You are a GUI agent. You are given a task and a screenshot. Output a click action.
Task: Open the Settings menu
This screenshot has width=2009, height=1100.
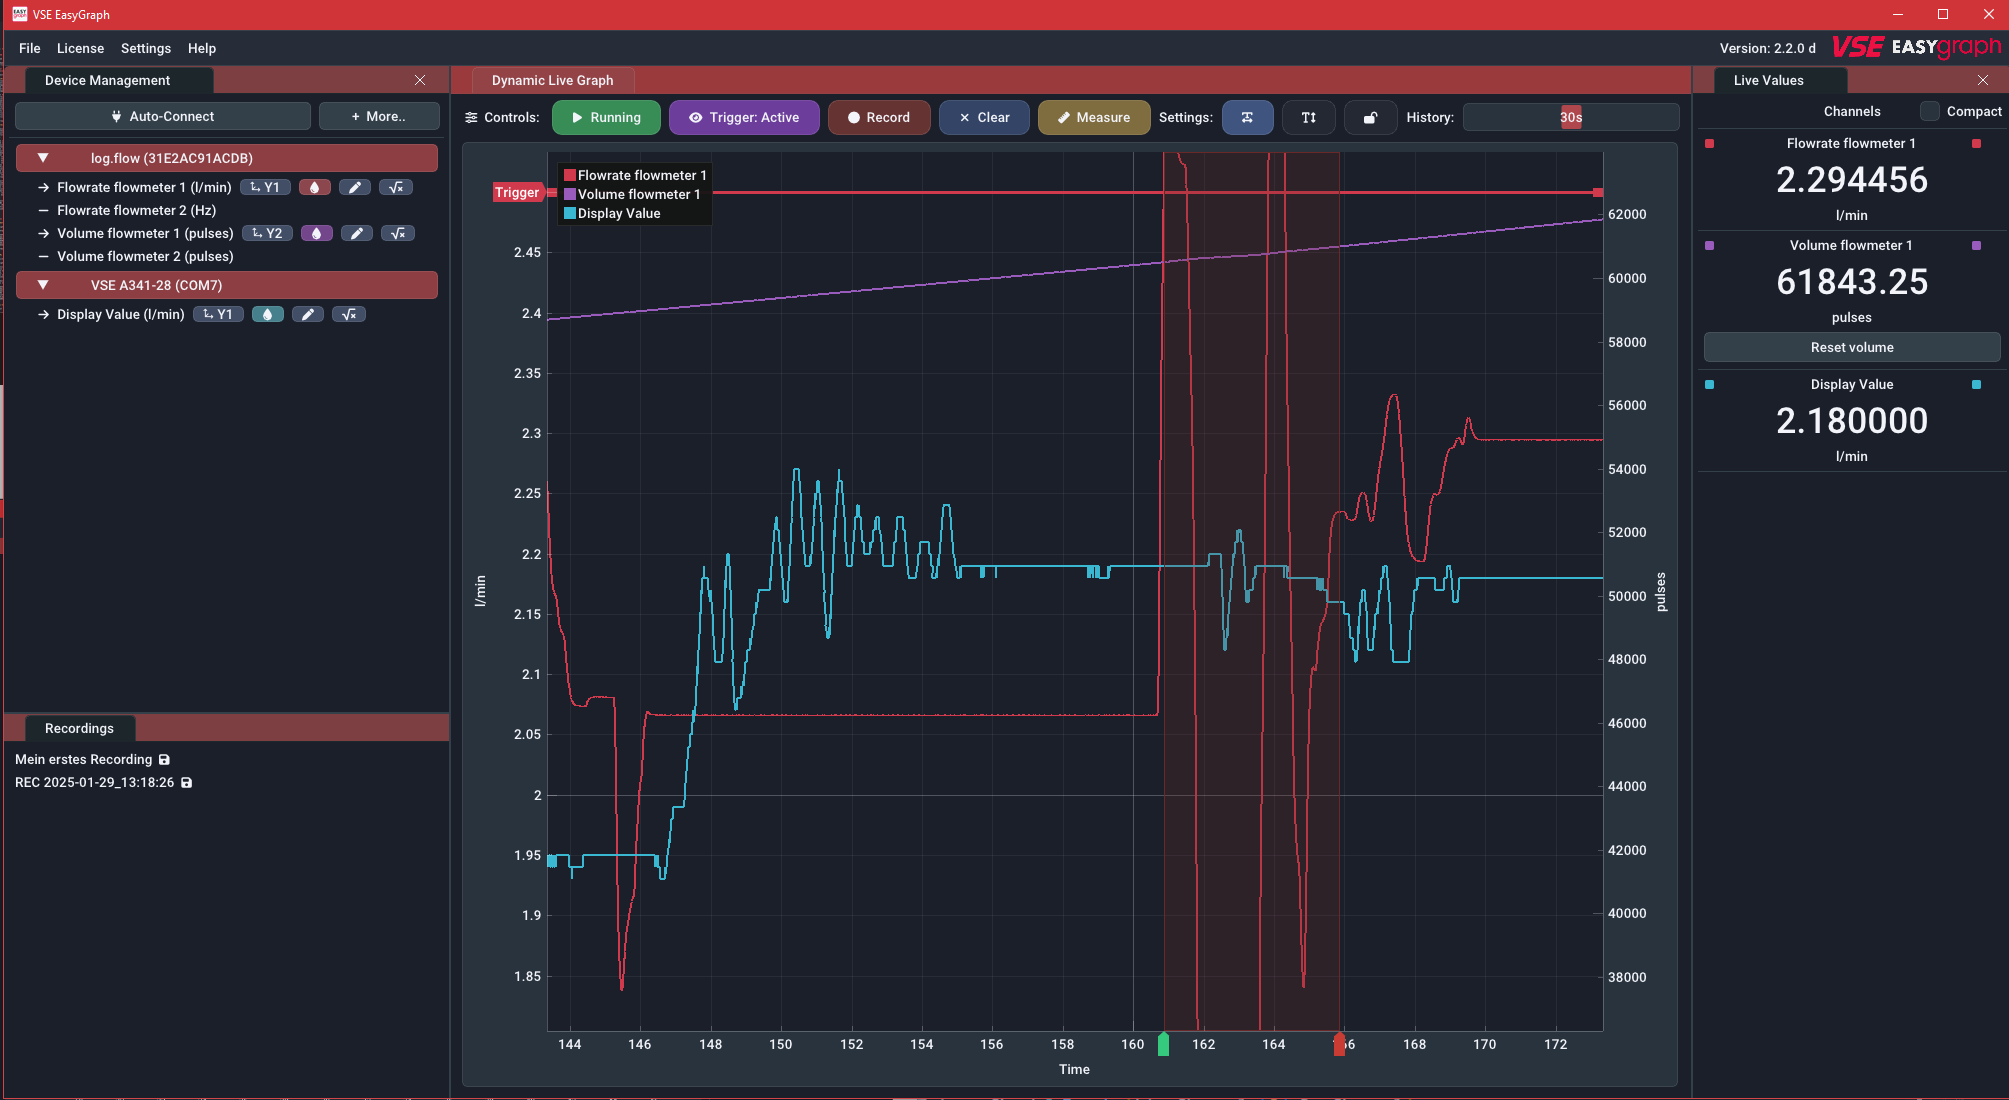point(145,48)
